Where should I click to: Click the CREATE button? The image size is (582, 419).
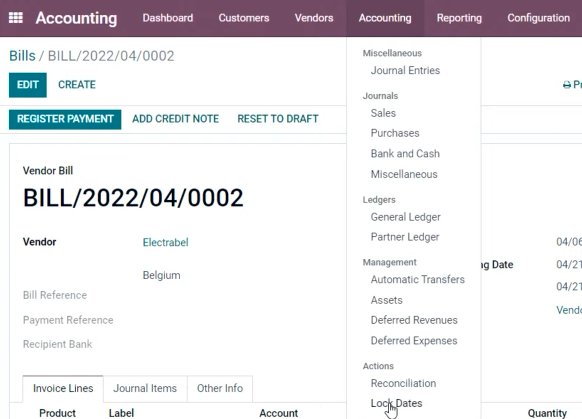77,85
